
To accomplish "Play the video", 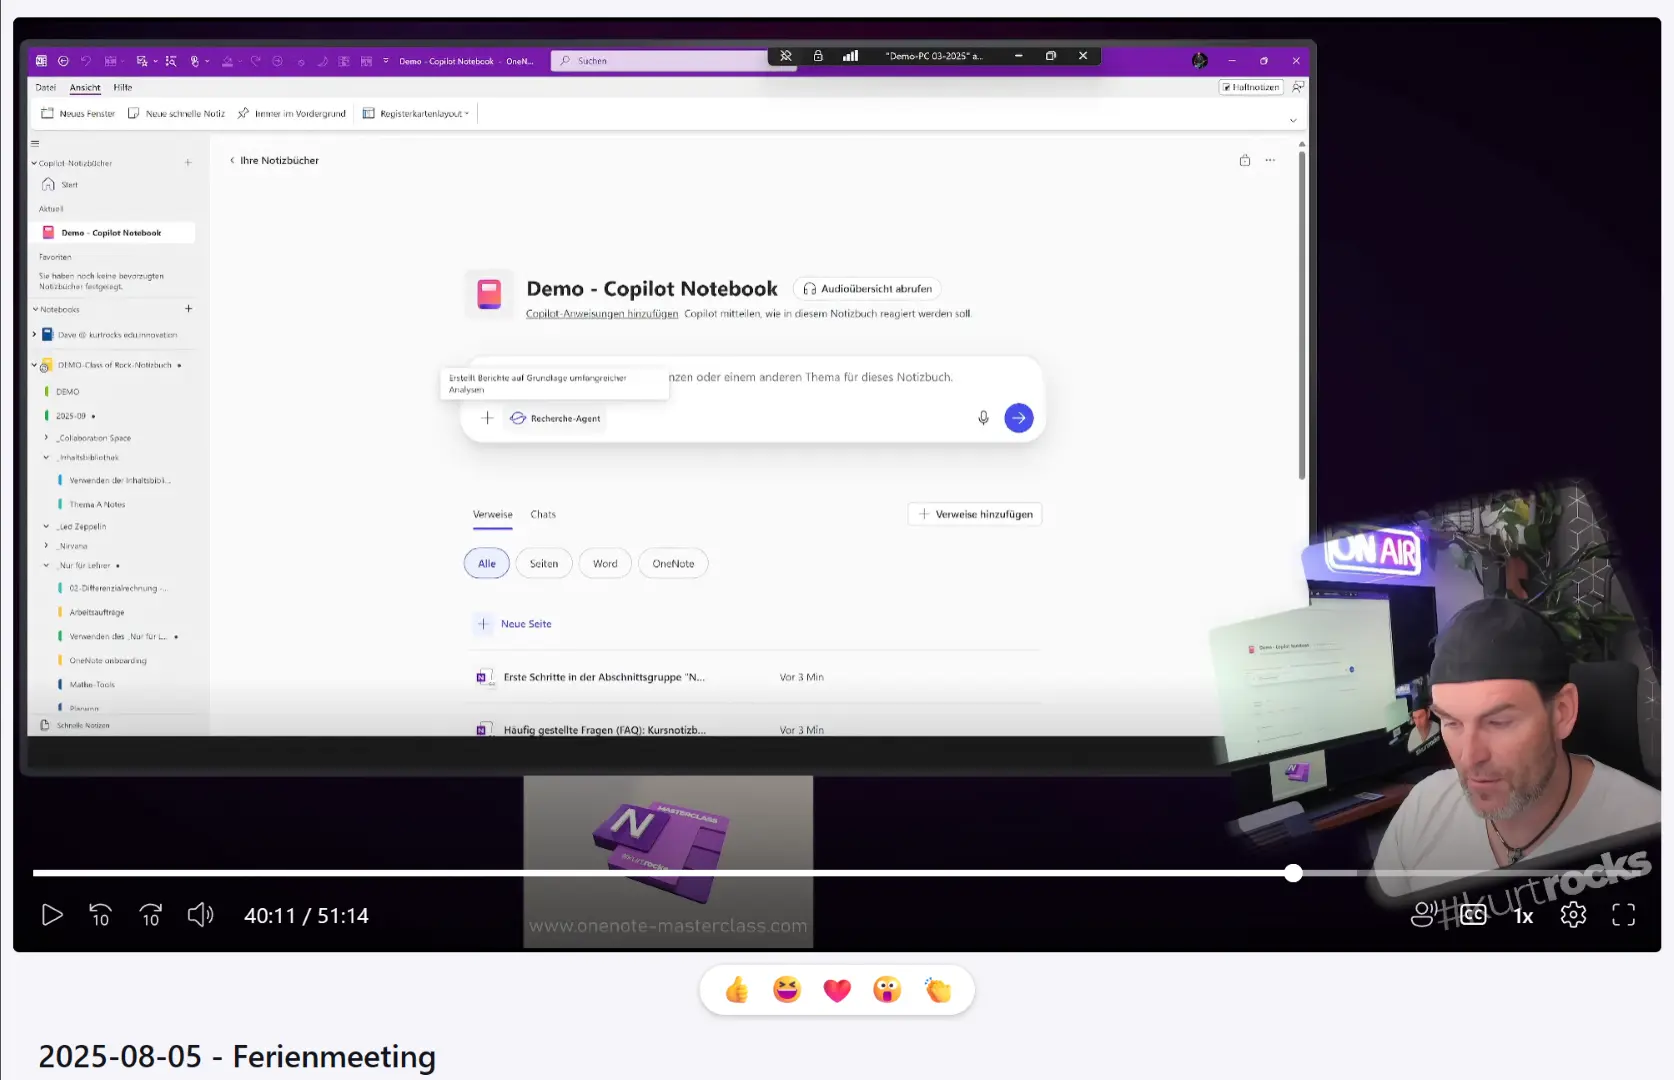I will click(52, 915).
